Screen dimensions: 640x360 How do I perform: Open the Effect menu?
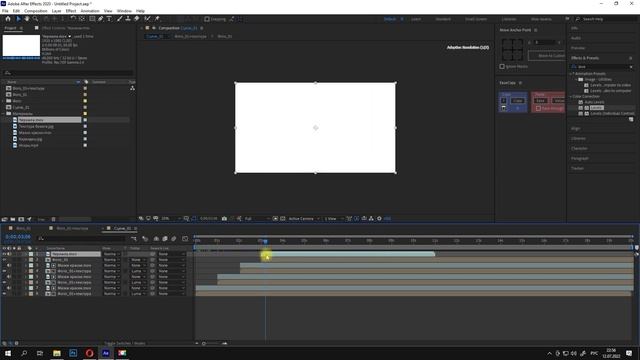point(71,11)
